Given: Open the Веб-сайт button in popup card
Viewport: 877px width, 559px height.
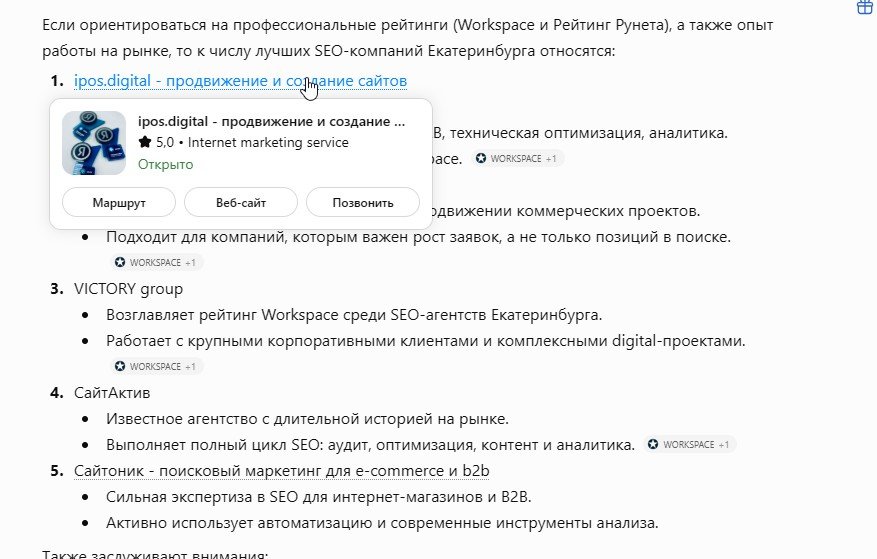Looking at the screenshot, I should tap(241, 203).
